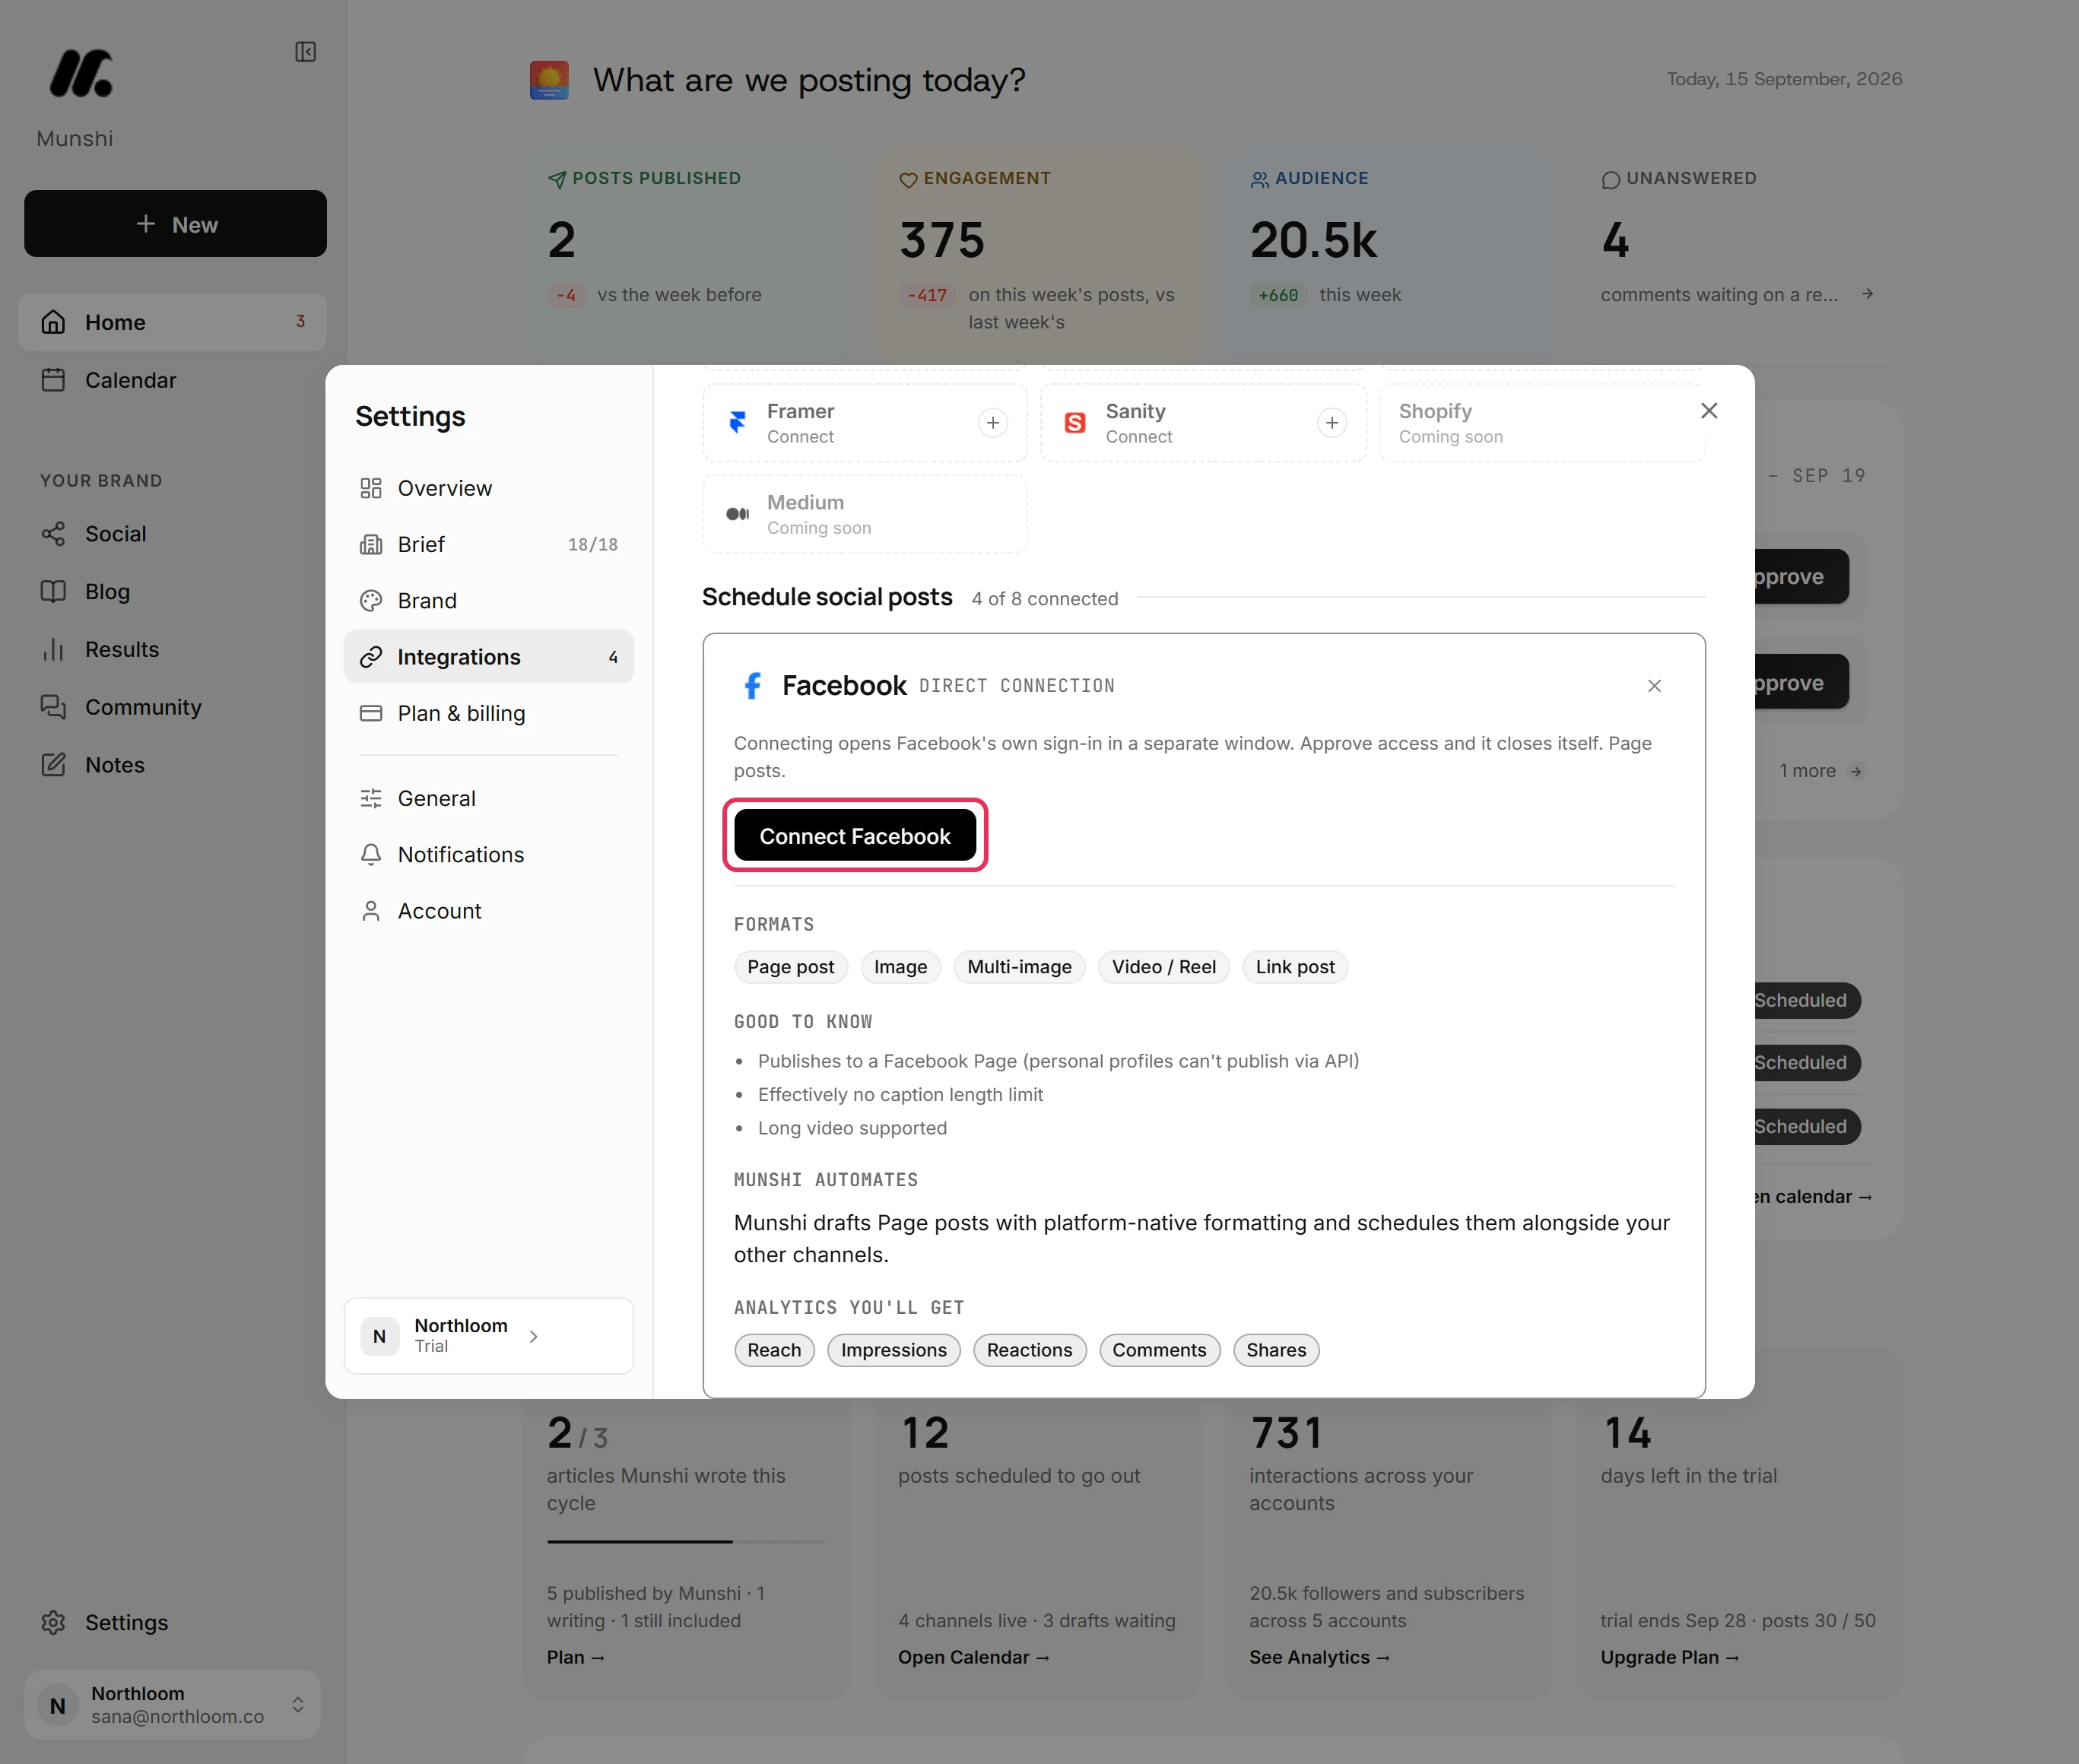Click the Facebook logo icon
Screen dimensions: 2079x1764
[753, 685]
